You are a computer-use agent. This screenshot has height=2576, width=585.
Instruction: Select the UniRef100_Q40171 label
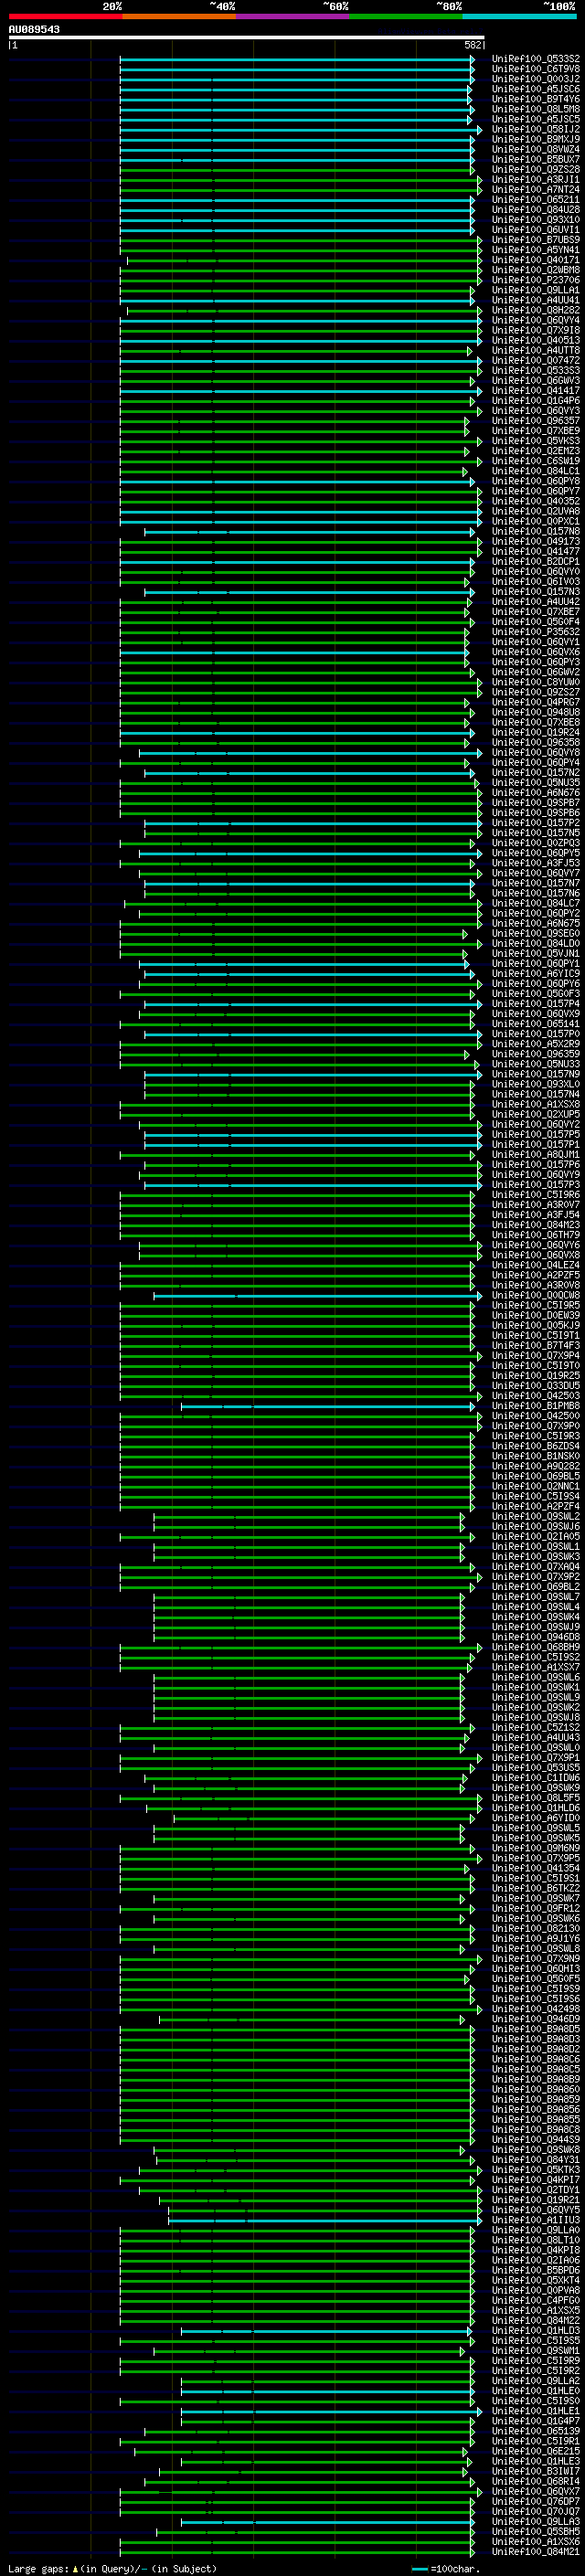(x=536, y=260)
